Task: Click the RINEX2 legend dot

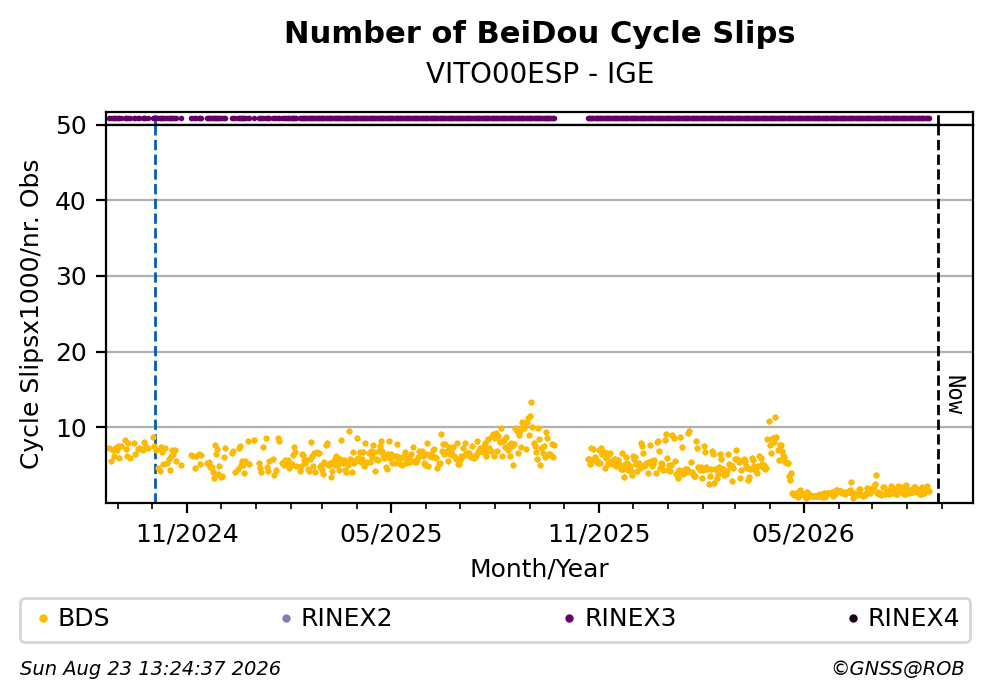Action: click(286, 619)
